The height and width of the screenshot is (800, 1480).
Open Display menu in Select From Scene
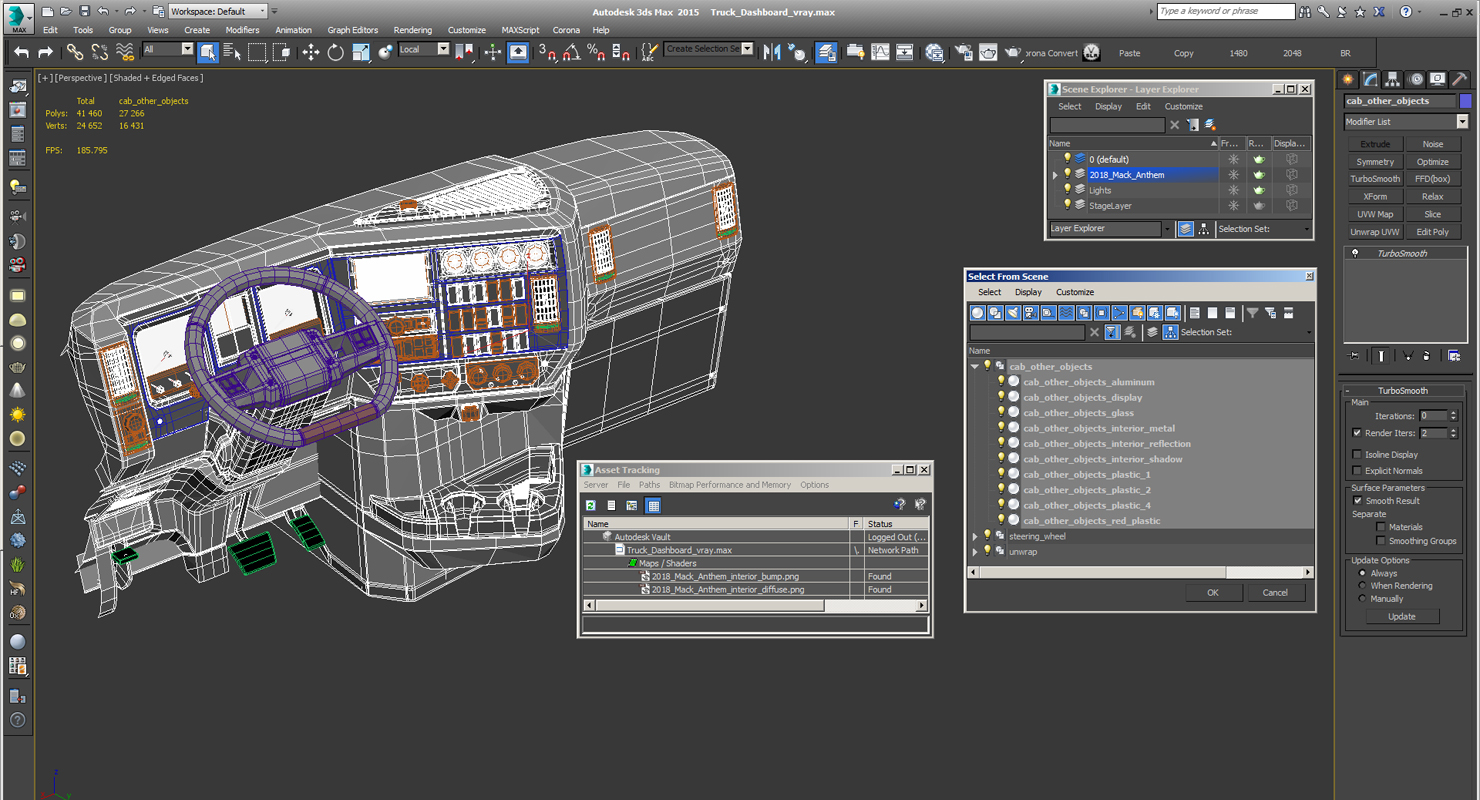click(1028, 292)
